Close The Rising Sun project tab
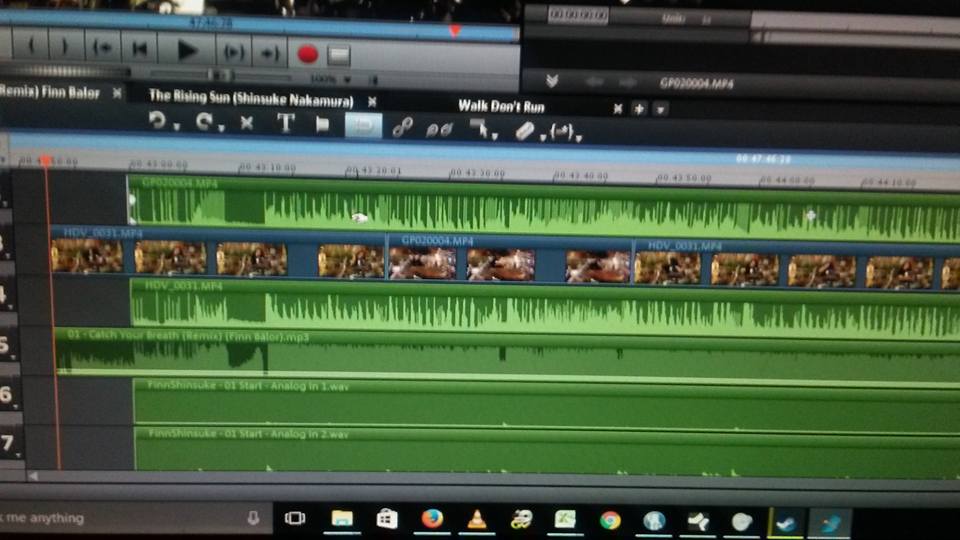 pos(372,102)
